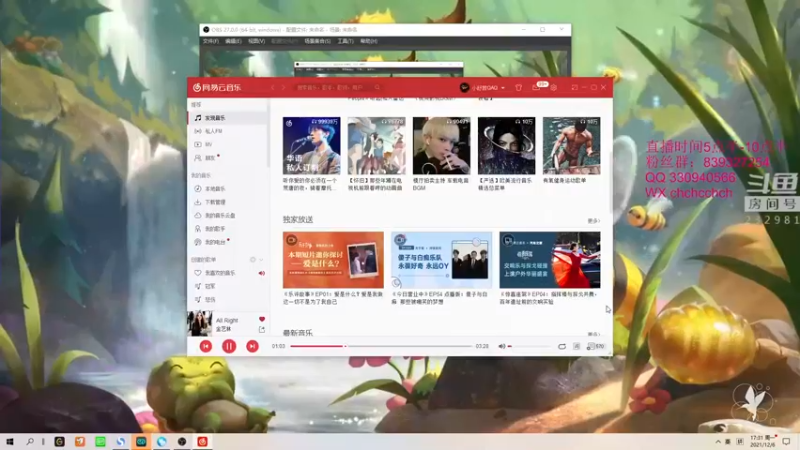Open 今日营业中 EP54 title link
Viewport: 800px width, 450px height.
440,298
